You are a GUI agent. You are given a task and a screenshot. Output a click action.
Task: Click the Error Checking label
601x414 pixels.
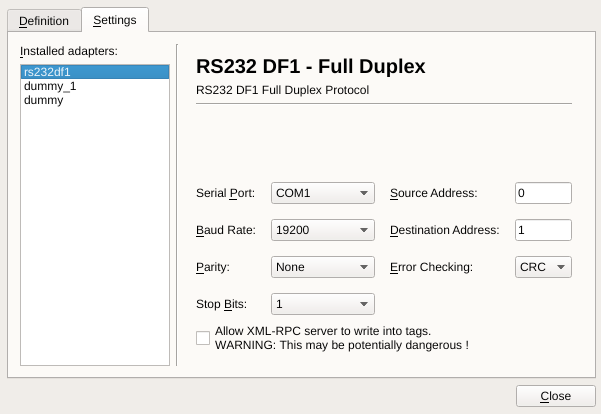click(431, 267)
